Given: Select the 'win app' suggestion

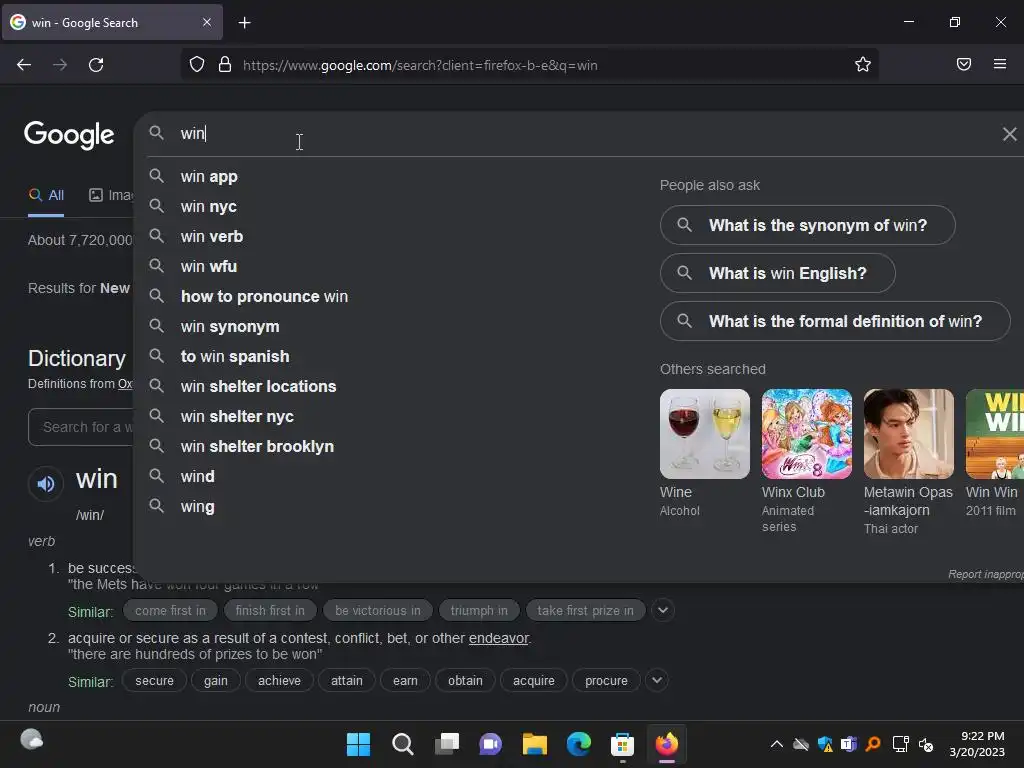Looking at the screenshot, I should point(209,176).
